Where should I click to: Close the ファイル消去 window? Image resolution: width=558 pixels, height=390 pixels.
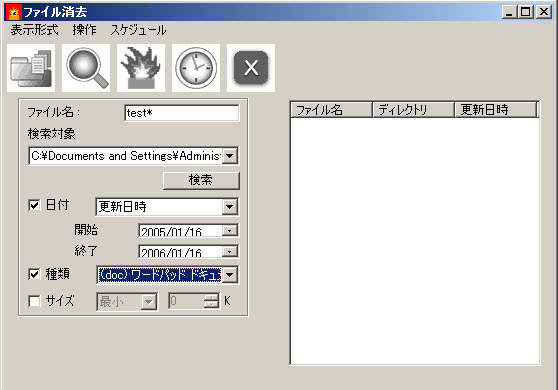(x=544, y=12)
